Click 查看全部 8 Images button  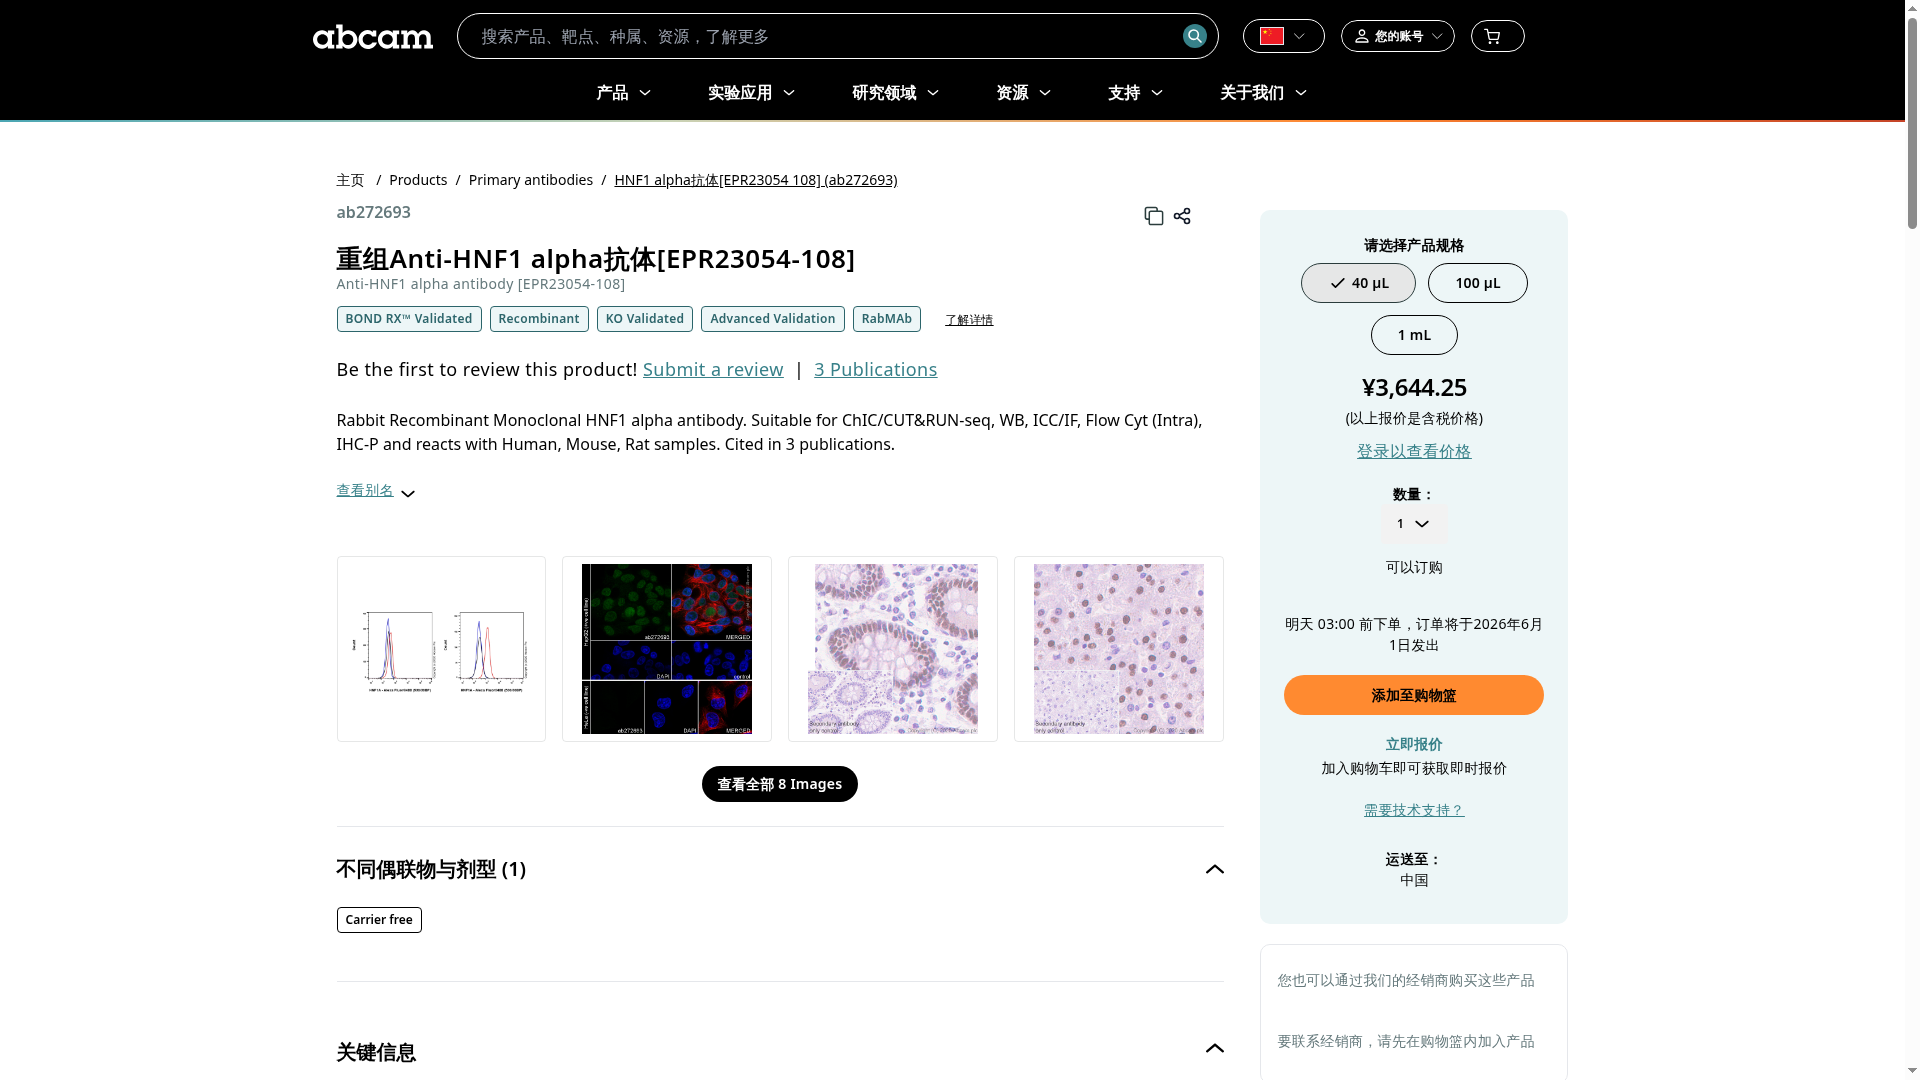(780, 784)
